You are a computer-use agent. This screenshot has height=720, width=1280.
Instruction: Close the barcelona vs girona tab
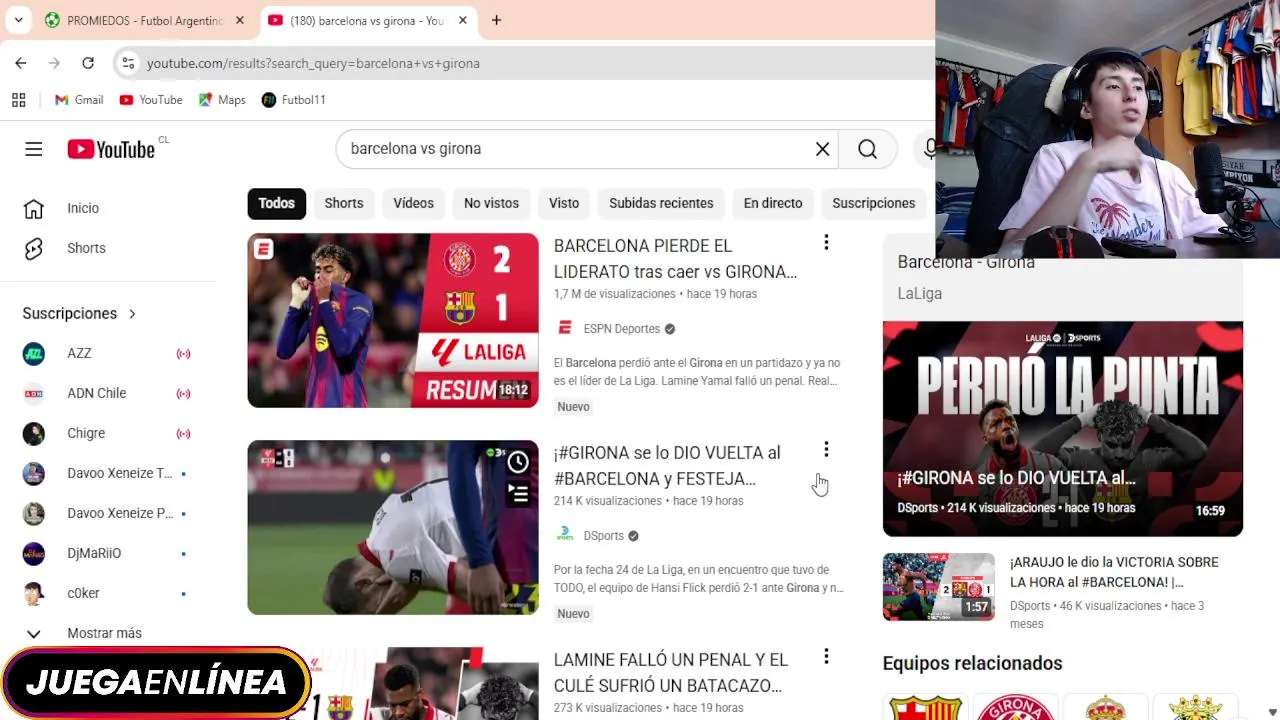click(462, 20)
